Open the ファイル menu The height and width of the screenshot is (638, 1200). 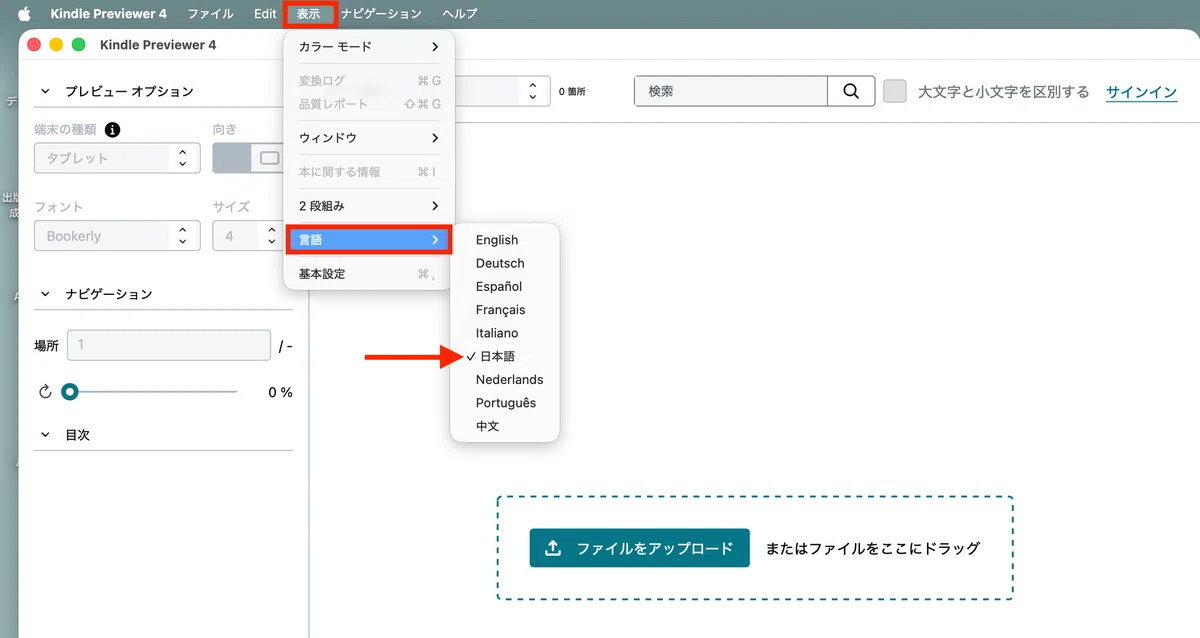pyautogui.click(x=210, y=14)
